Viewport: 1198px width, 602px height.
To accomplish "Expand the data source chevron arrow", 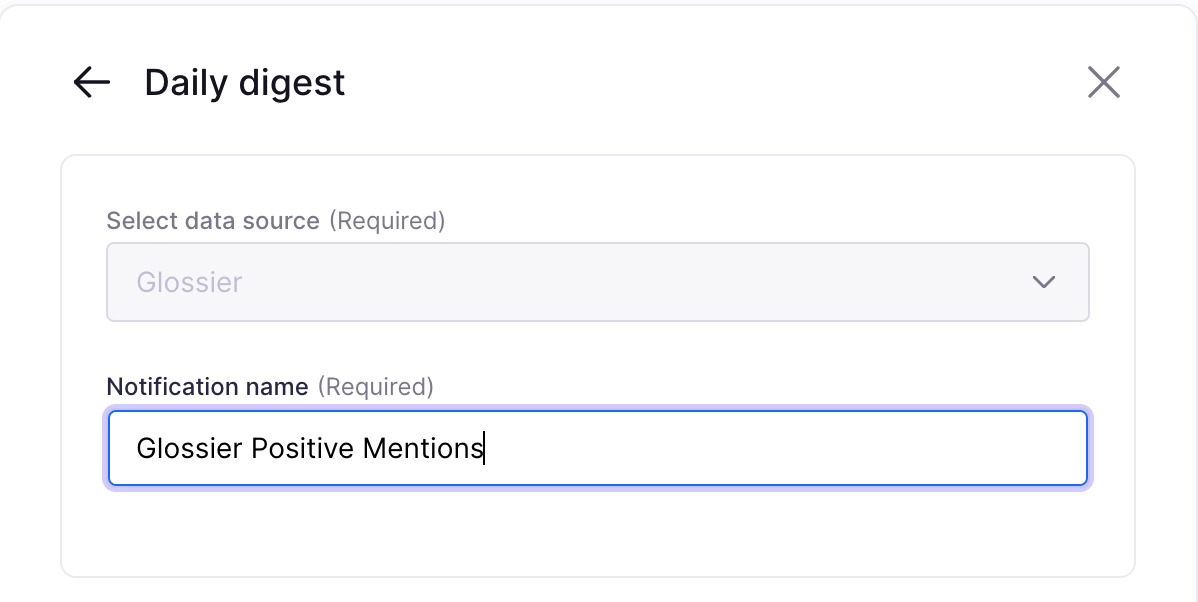I will click(x=1043, y=282).
